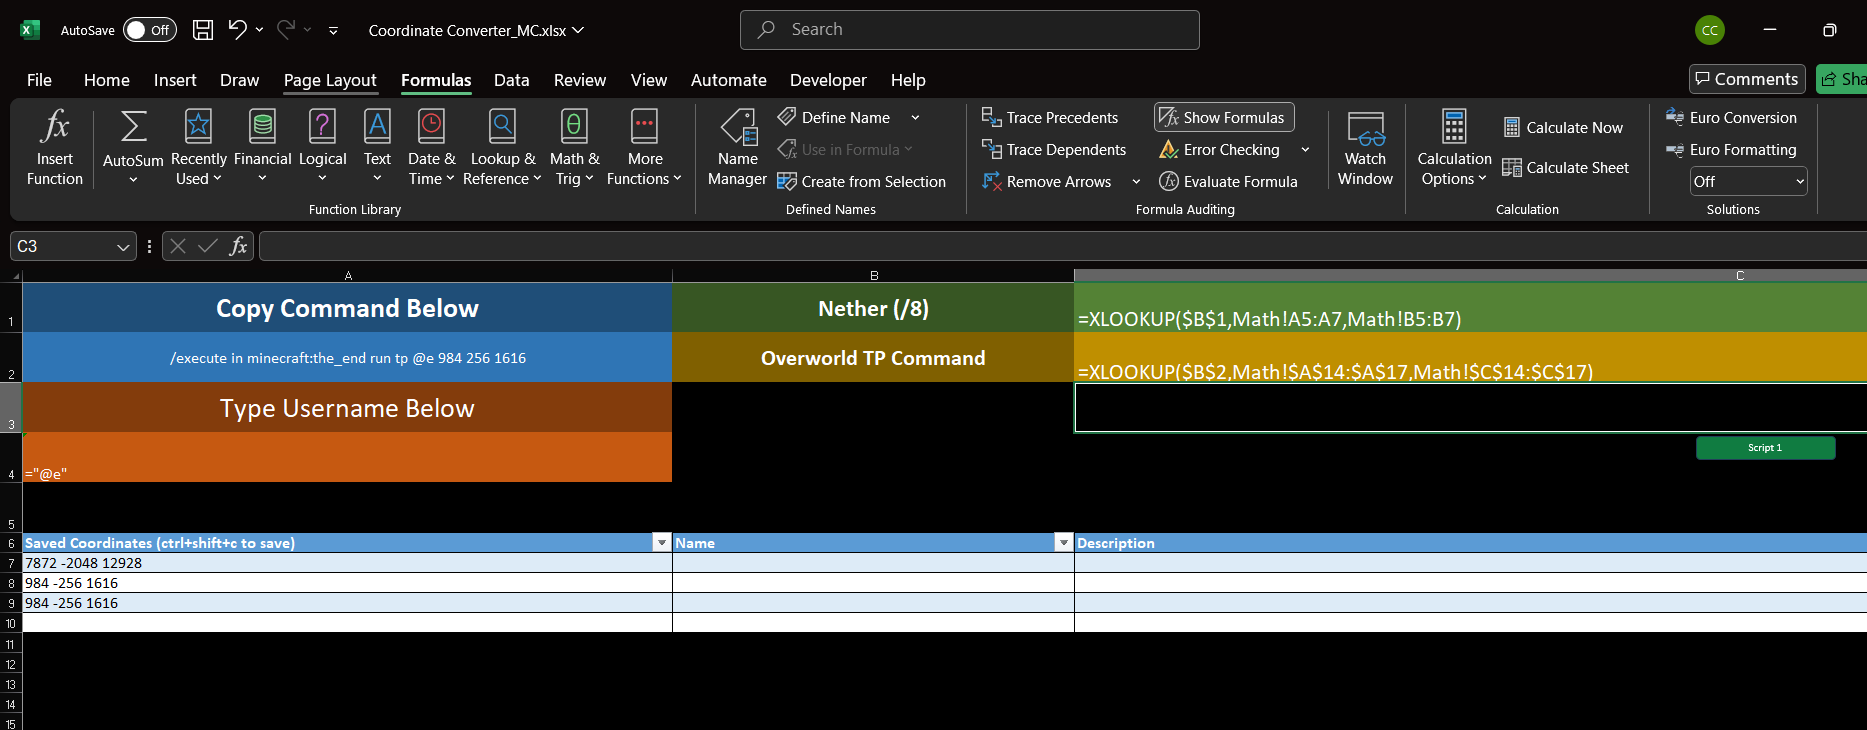Open Calculation Options dropdown
Screen dimensions: 1867x730
click(x=1454, y=148)
